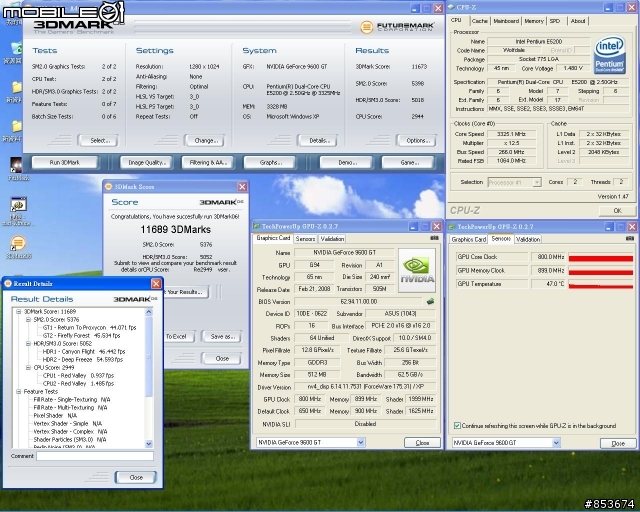Screen dimensions: 640x512
Task: Switch to the Memory tab in CPU-Z
Action: tap(534, 21)
